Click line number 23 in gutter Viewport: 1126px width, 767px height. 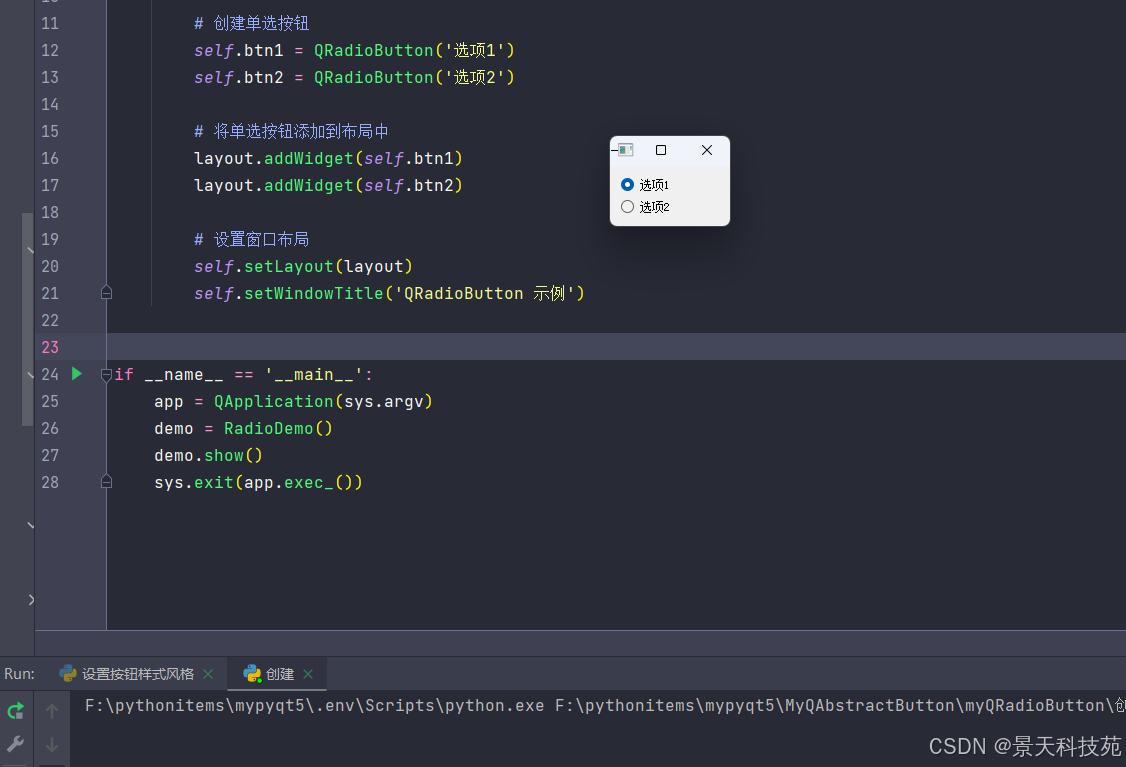coord(50,348)
